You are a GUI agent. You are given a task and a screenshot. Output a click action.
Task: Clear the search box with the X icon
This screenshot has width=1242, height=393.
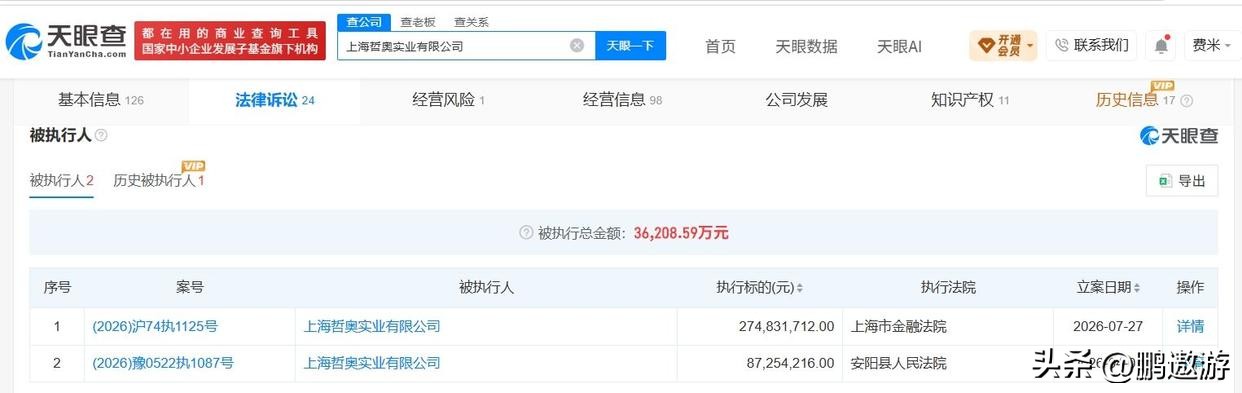(577, 45)
